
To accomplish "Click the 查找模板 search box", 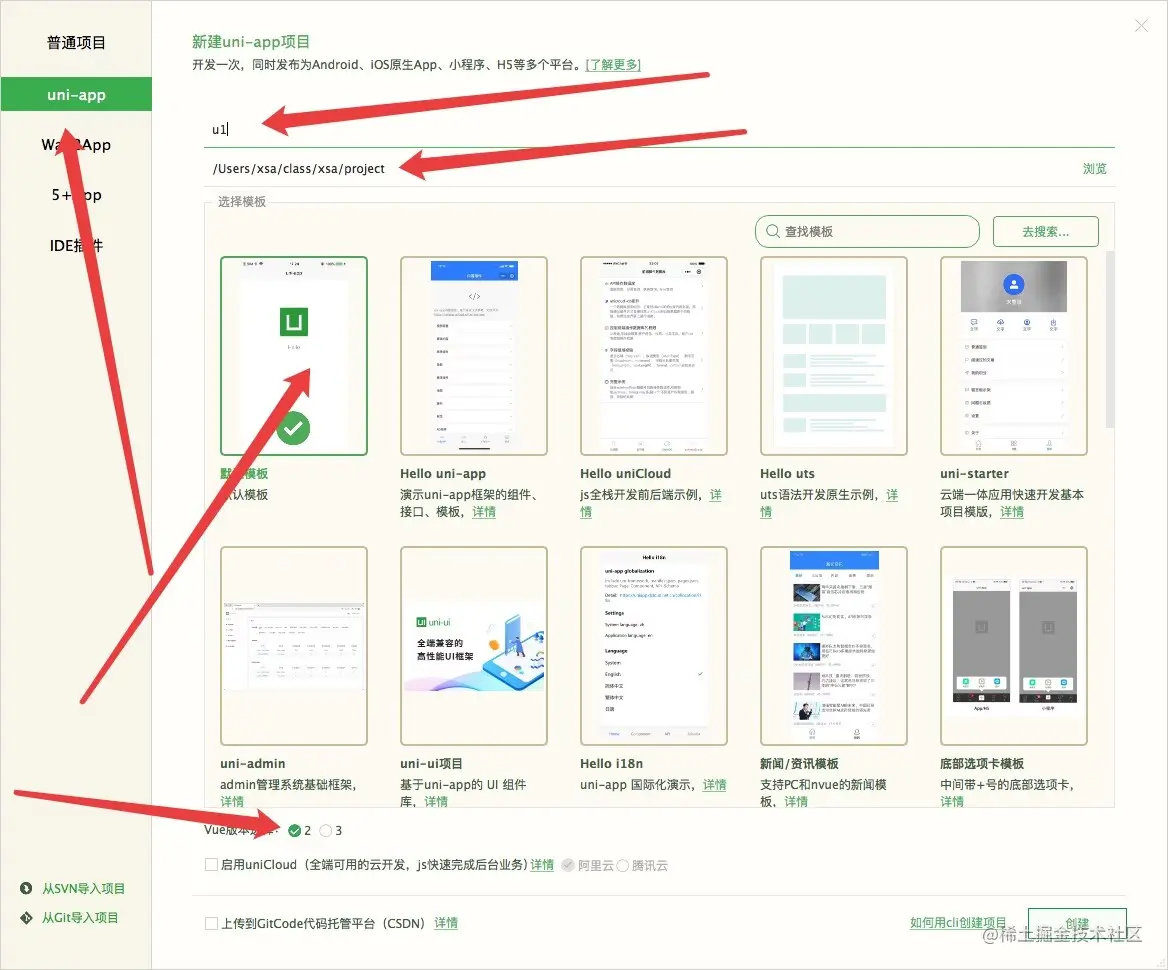I will [867, 232].
